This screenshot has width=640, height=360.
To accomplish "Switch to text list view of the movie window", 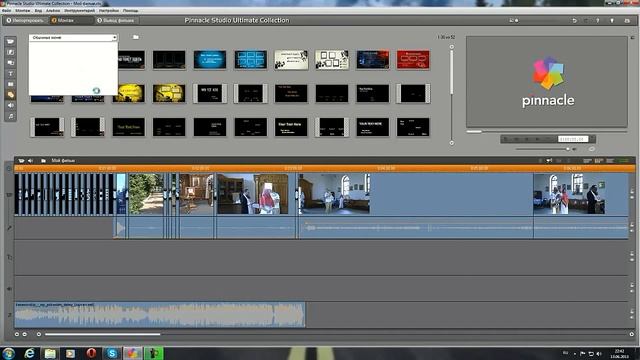I will point(610,161).
